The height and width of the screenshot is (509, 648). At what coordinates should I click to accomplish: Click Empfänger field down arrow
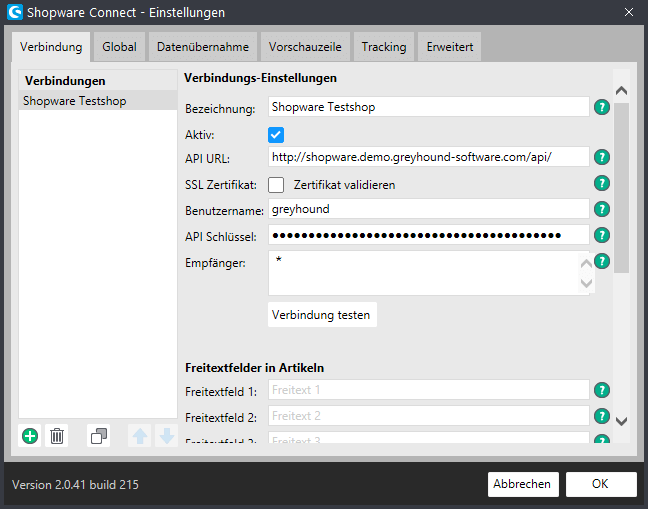[586, 283]
